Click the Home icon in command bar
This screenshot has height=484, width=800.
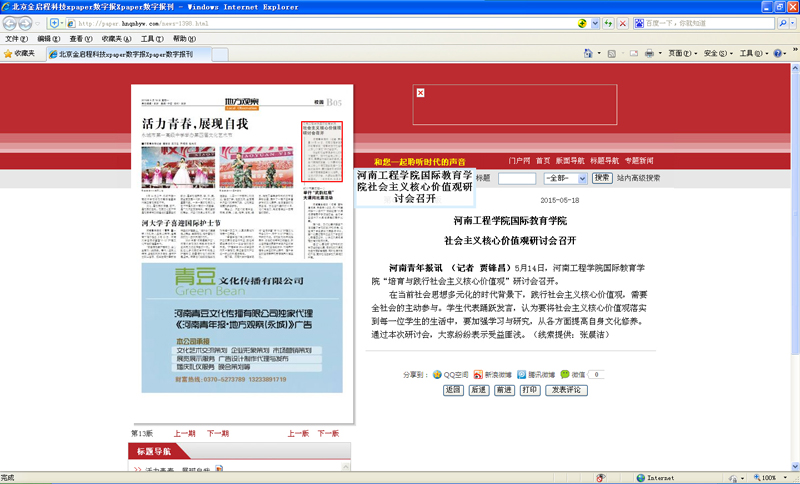[588, 54]
